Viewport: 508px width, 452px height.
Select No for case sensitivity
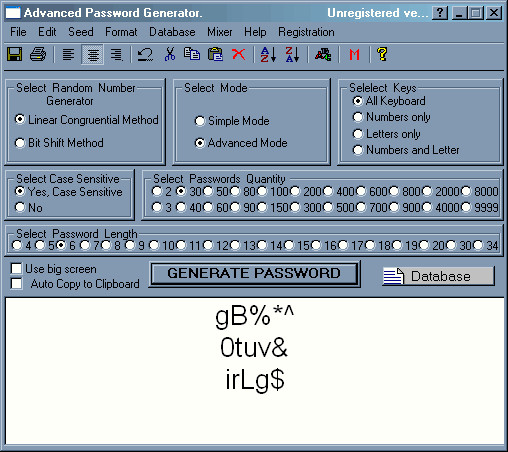point(20,207)
